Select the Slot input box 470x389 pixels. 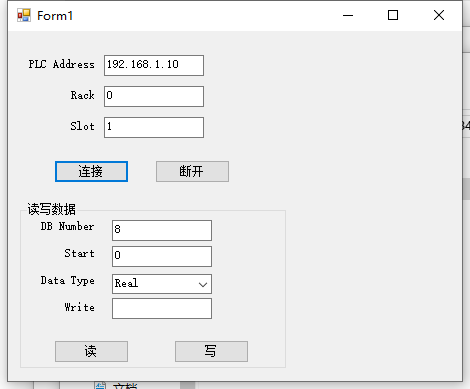(154, 127)
